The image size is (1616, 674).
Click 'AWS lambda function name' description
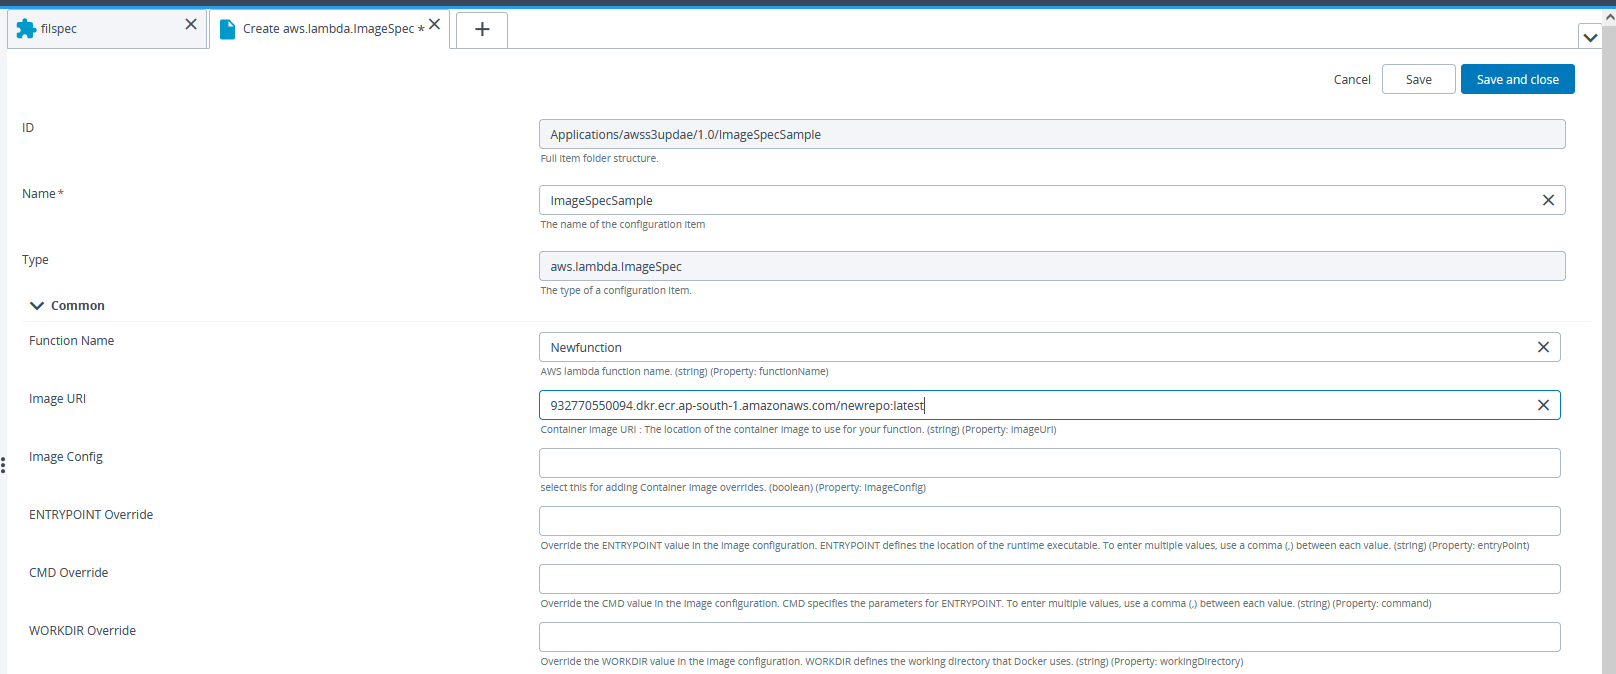[x=684, y=371]
